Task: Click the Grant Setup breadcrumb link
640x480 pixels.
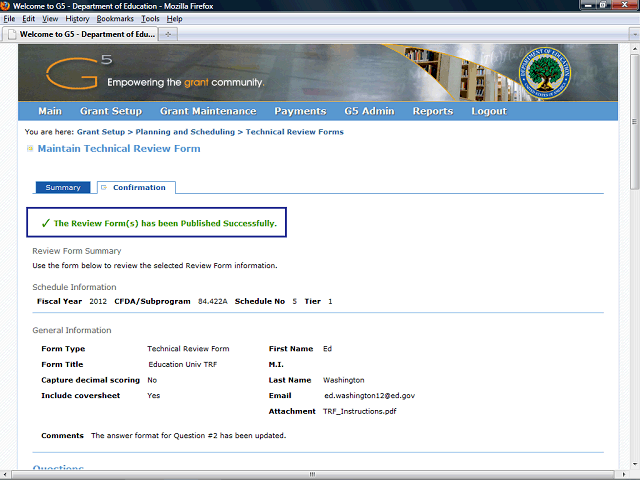Action: pos(101,132)
